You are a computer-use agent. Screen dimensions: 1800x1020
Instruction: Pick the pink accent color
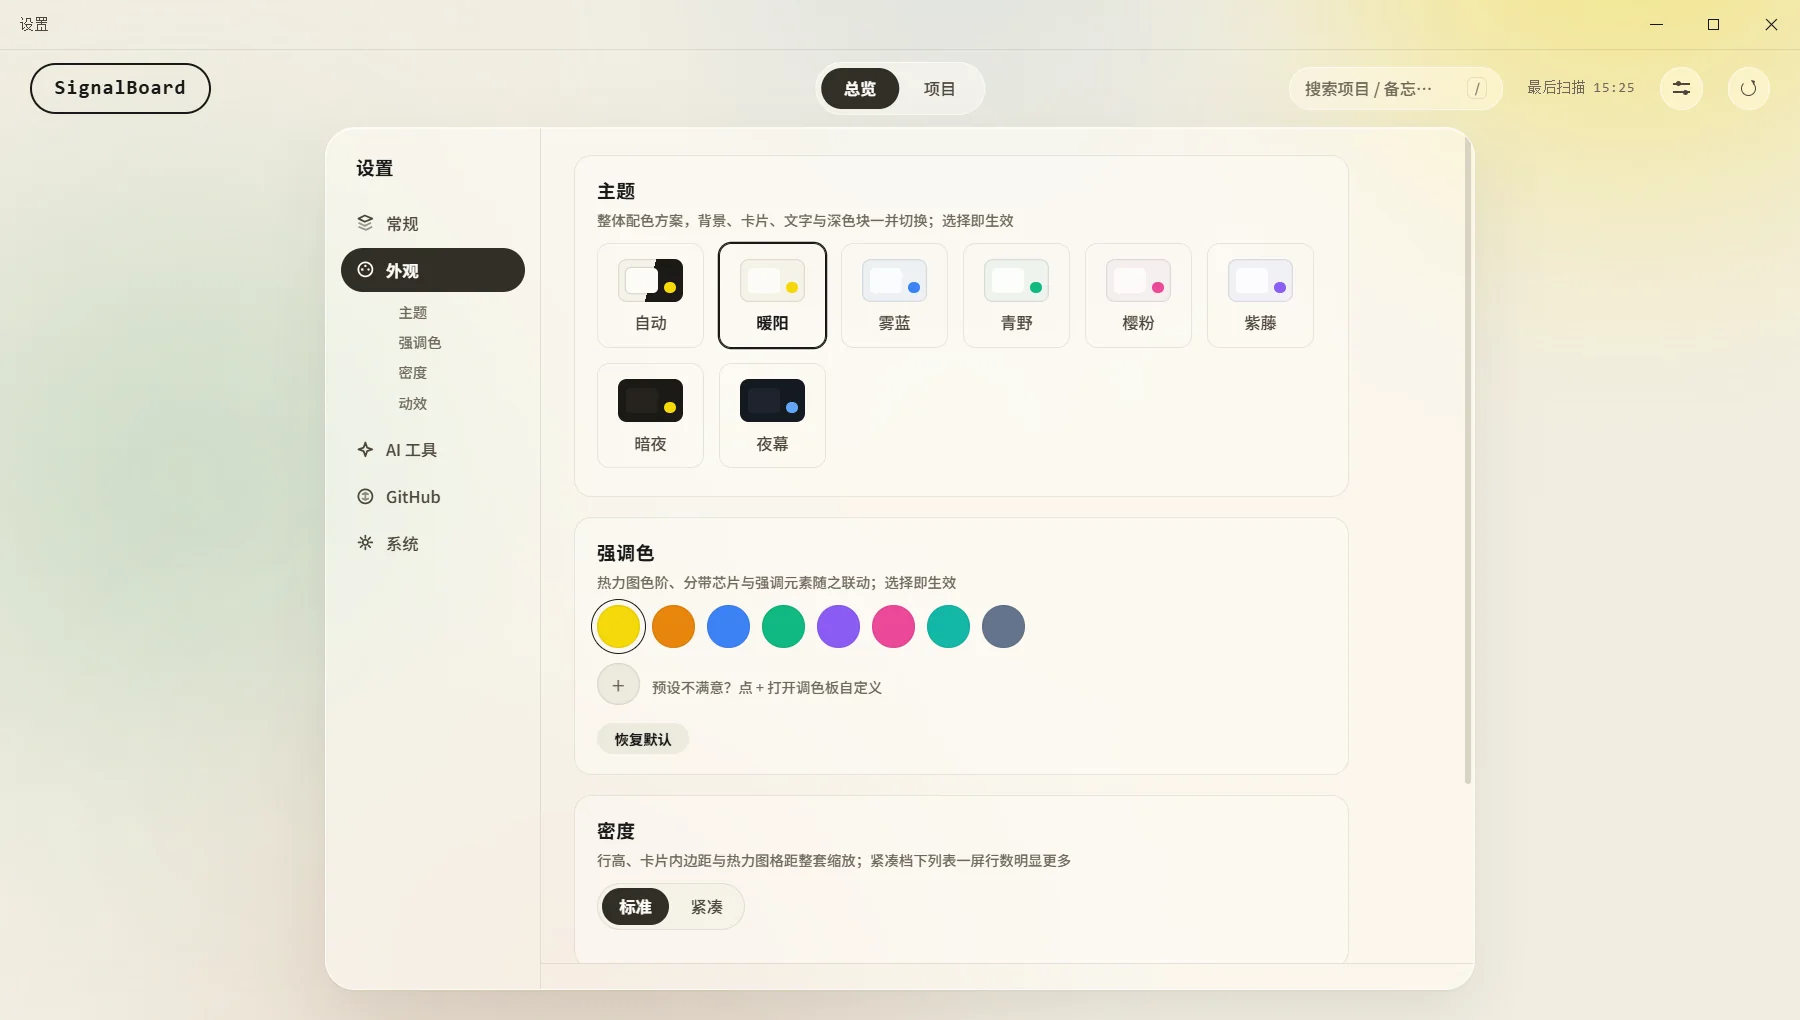click(894, 627)
